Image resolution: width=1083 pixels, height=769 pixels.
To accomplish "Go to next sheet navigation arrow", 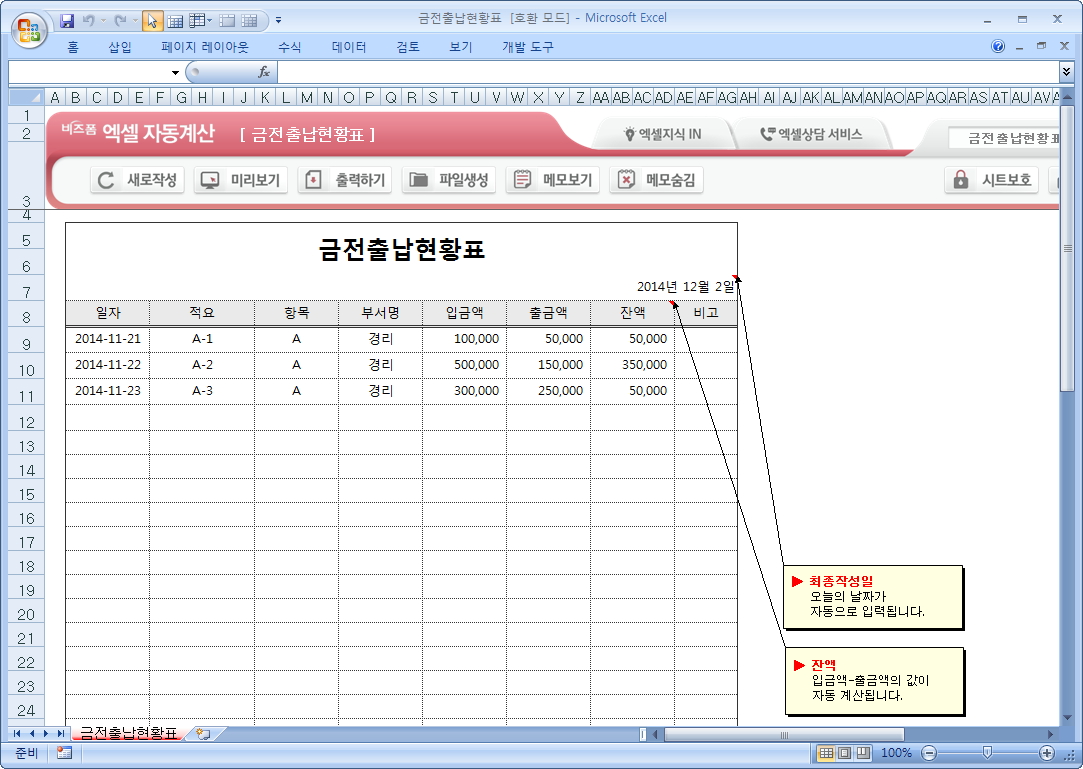I will pyautogui.click(x=46, y=734).
